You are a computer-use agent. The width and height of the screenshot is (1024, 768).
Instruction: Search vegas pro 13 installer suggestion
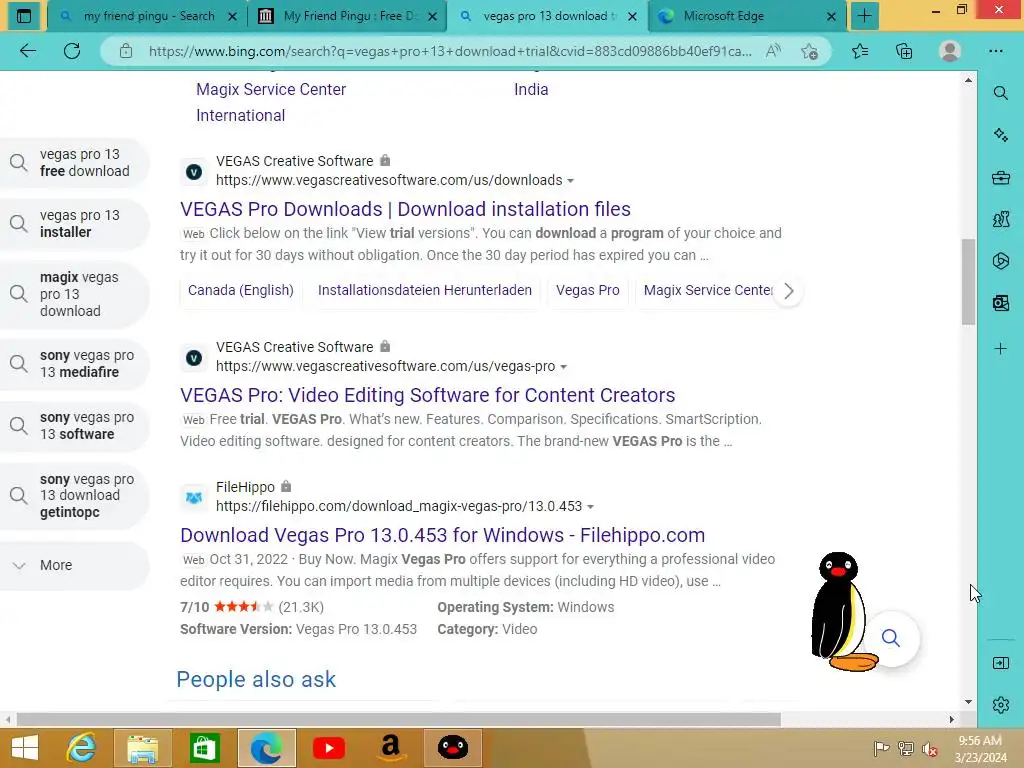click(75, 223)
